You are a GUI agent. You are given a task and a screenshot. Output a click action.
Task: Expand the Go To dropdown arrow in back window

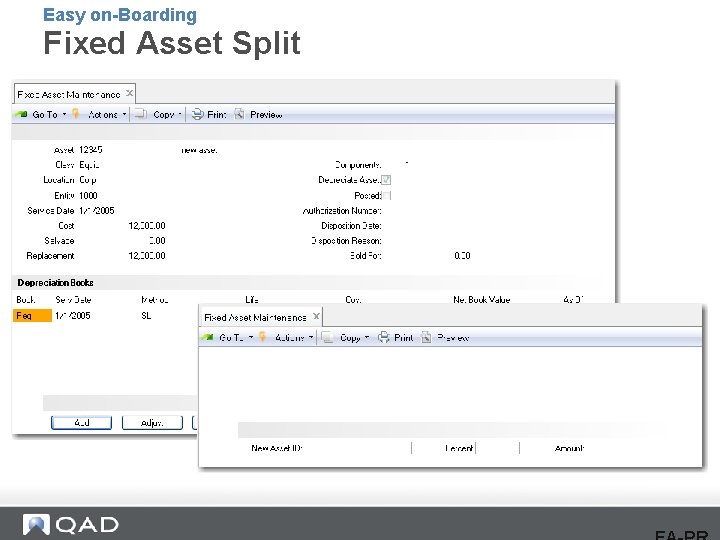point(64,114)
